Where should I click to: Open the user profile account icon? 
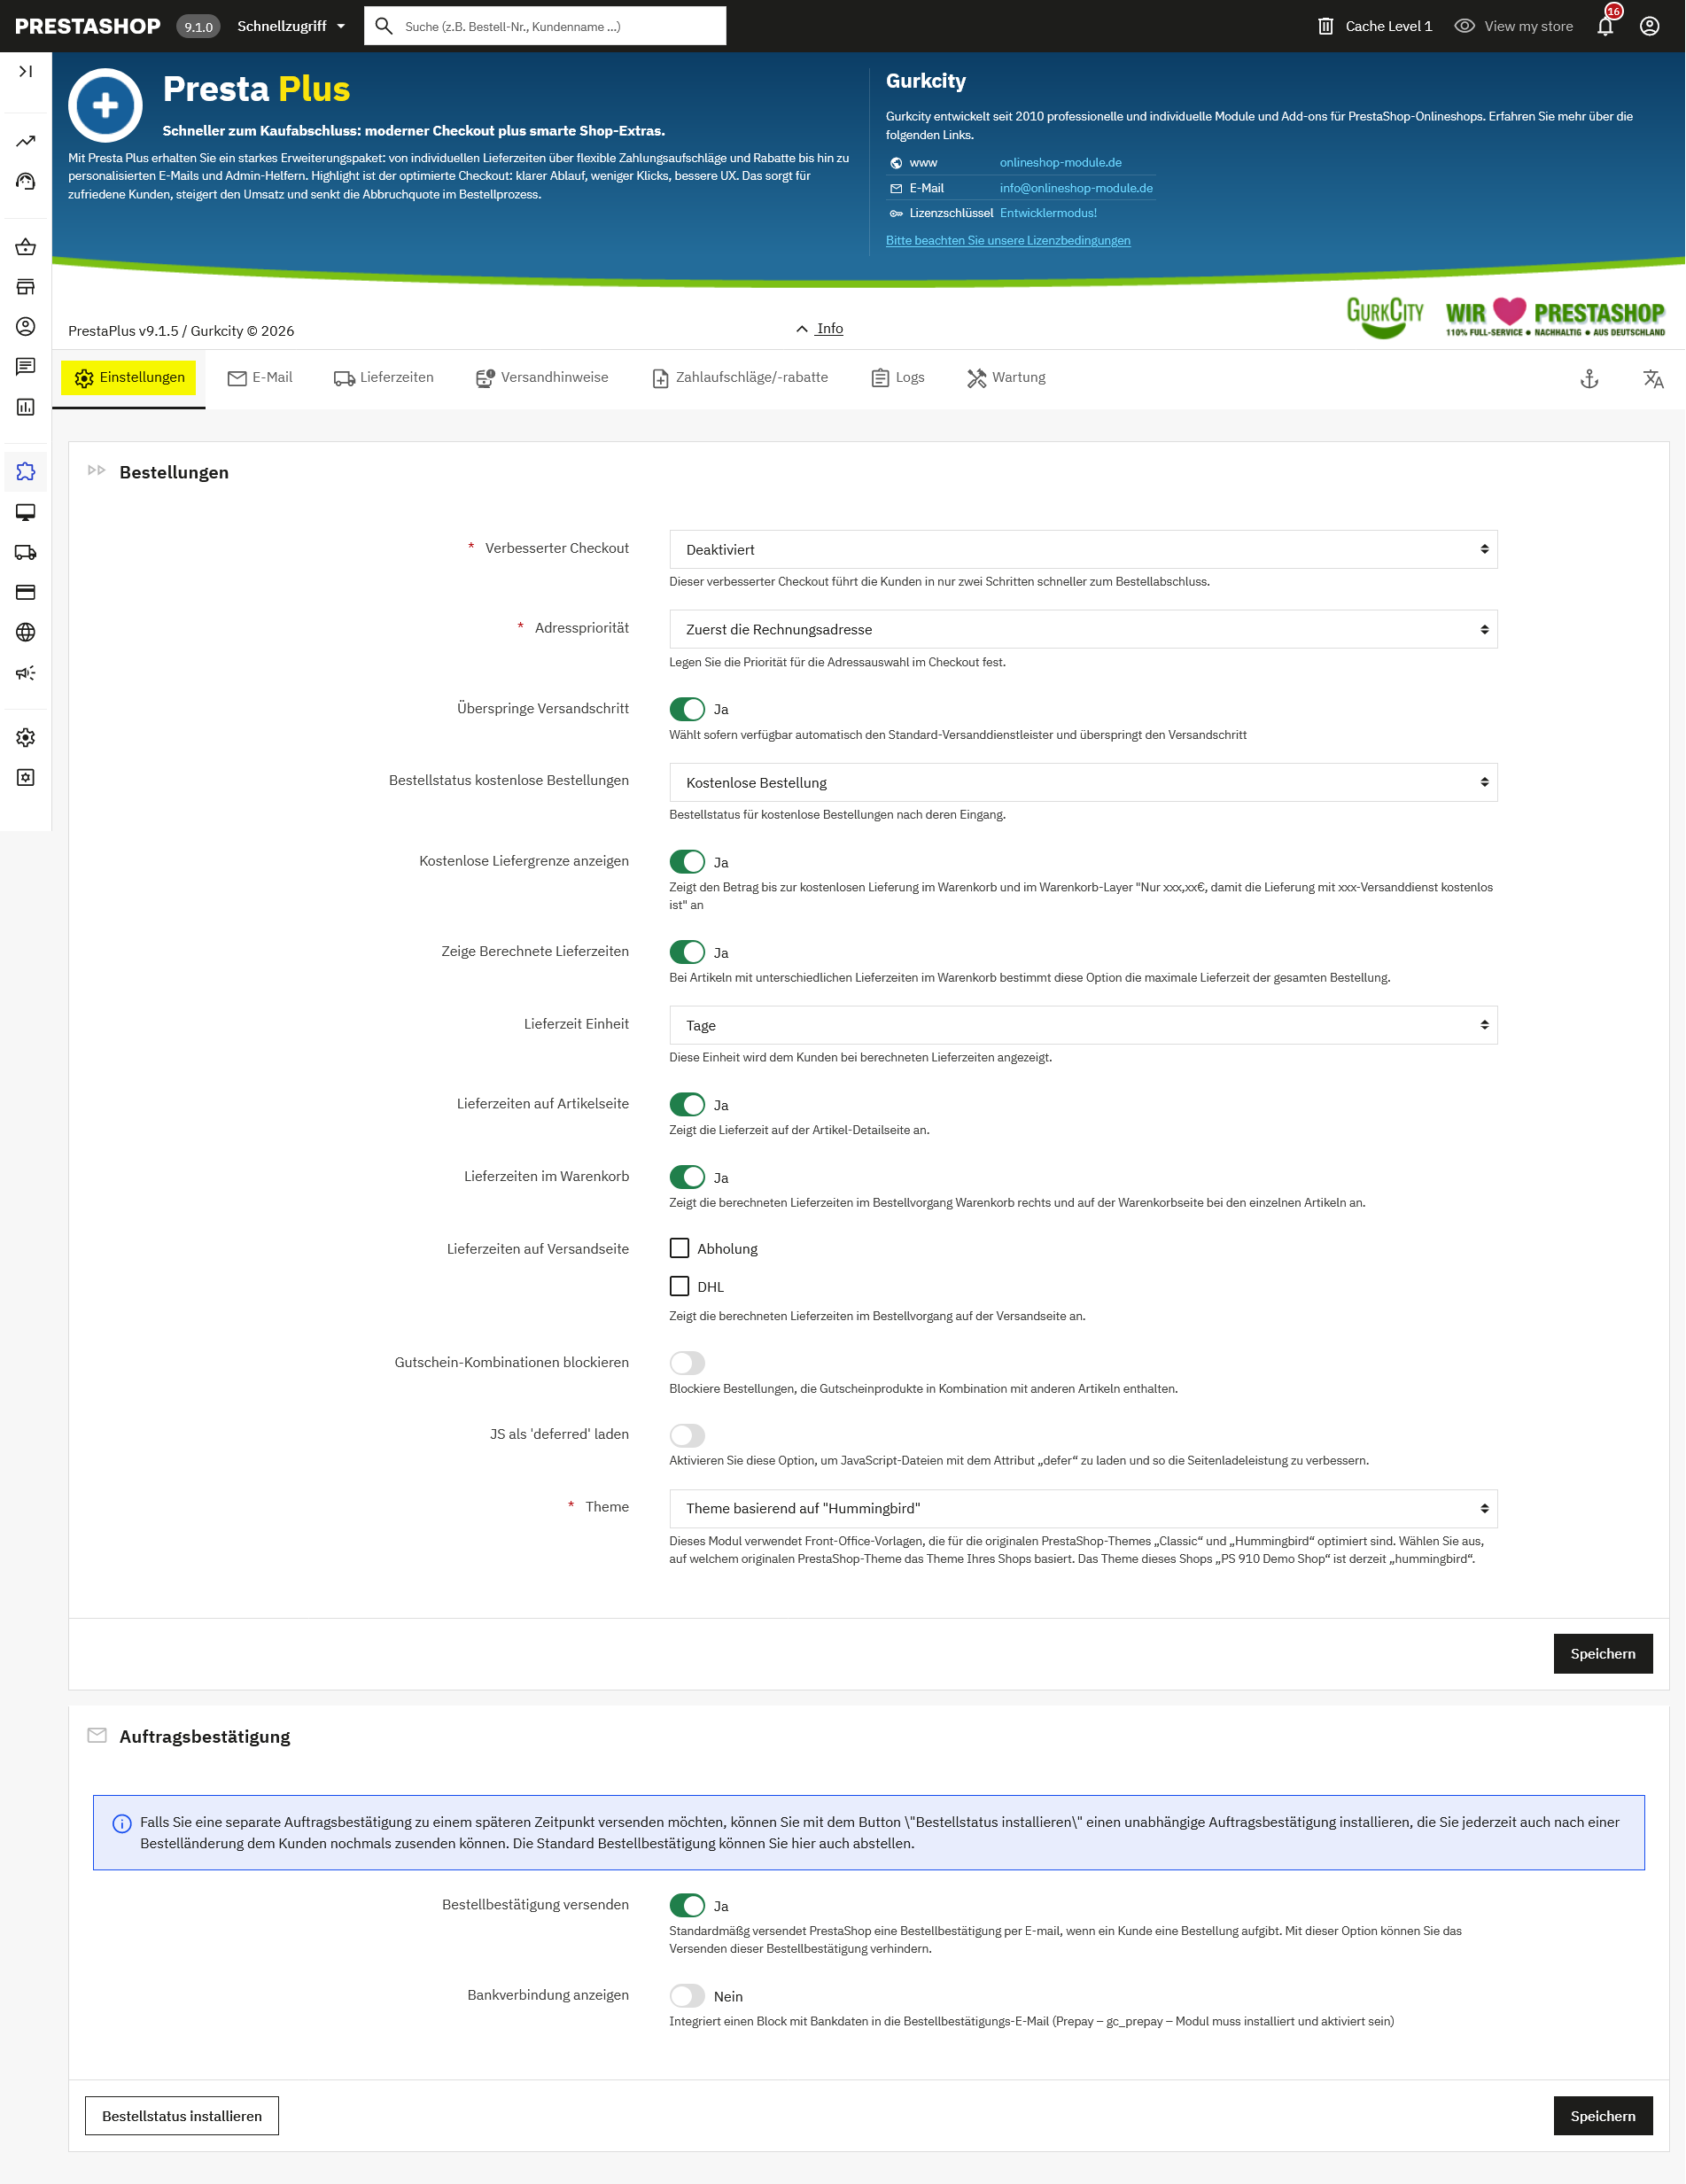coord(1650,26)
